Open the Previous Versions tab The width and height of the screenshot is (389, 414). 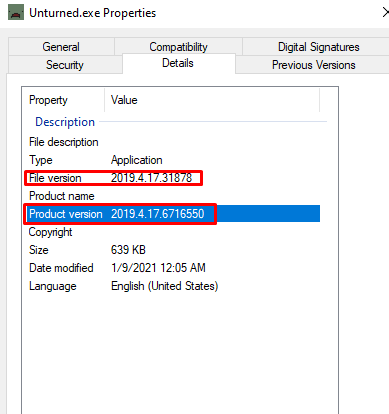(313, 65)
